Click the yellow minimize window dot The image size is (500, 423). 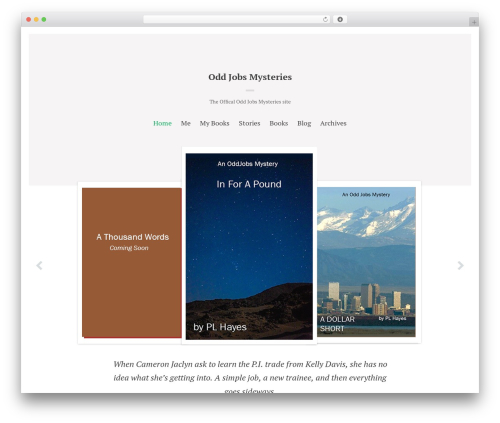pos(36,20)
